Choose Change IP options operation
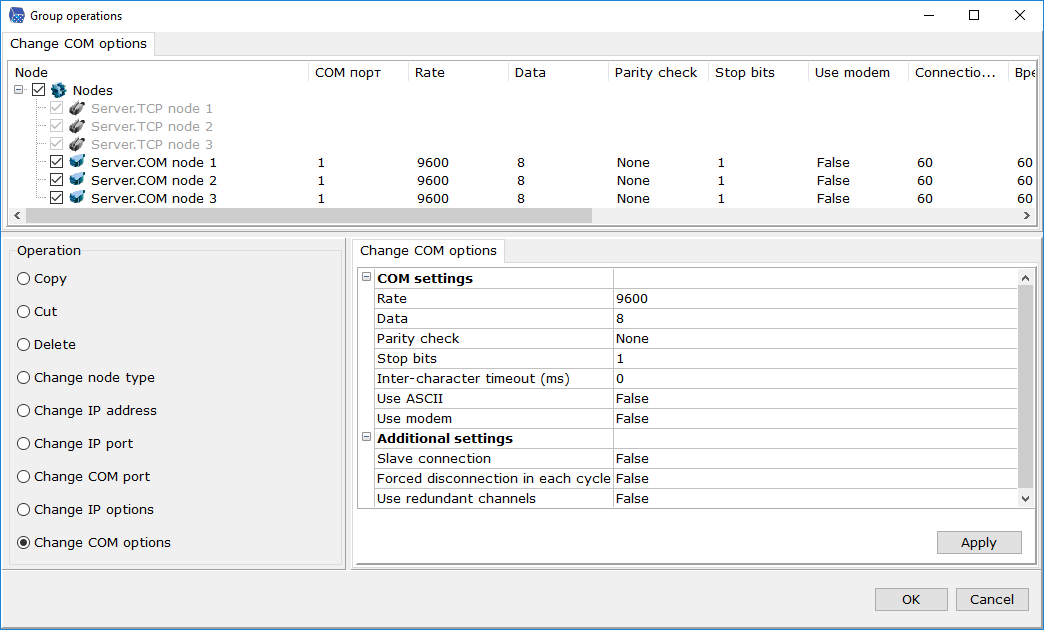 [x=24, y=509]
